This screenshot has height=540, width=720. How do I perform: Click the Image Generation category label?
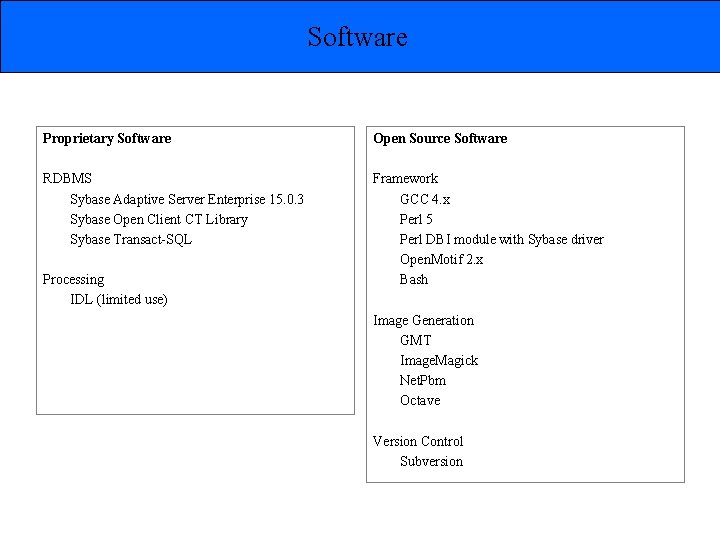(x=423, y=320)
